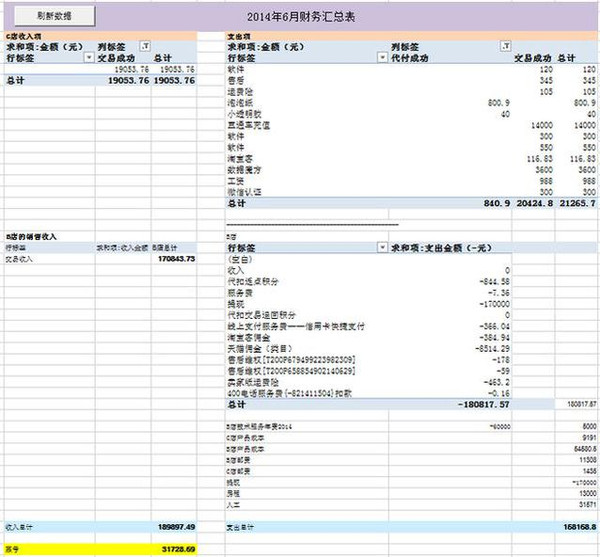Select the 20424.8 total cell

[535, 203]
